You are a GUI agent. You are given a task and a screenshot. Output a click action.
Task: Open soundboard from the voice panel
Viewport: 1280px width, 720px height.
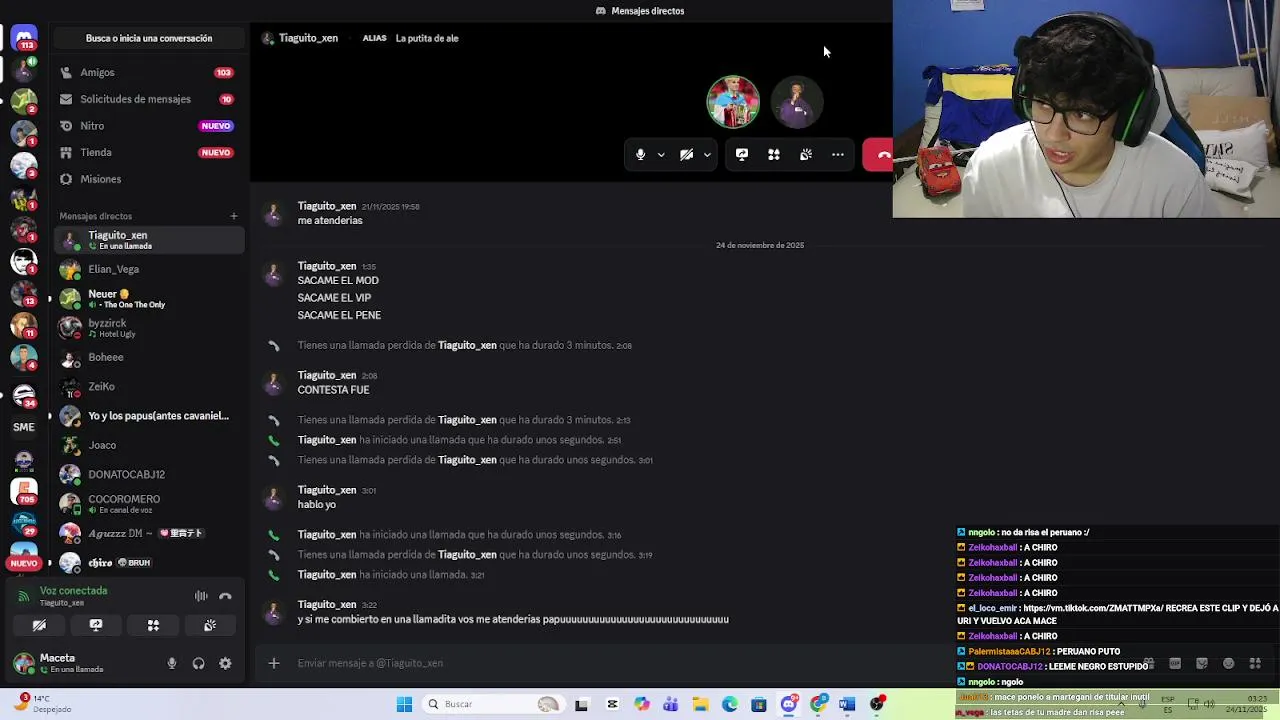click(x=210, y=625)
